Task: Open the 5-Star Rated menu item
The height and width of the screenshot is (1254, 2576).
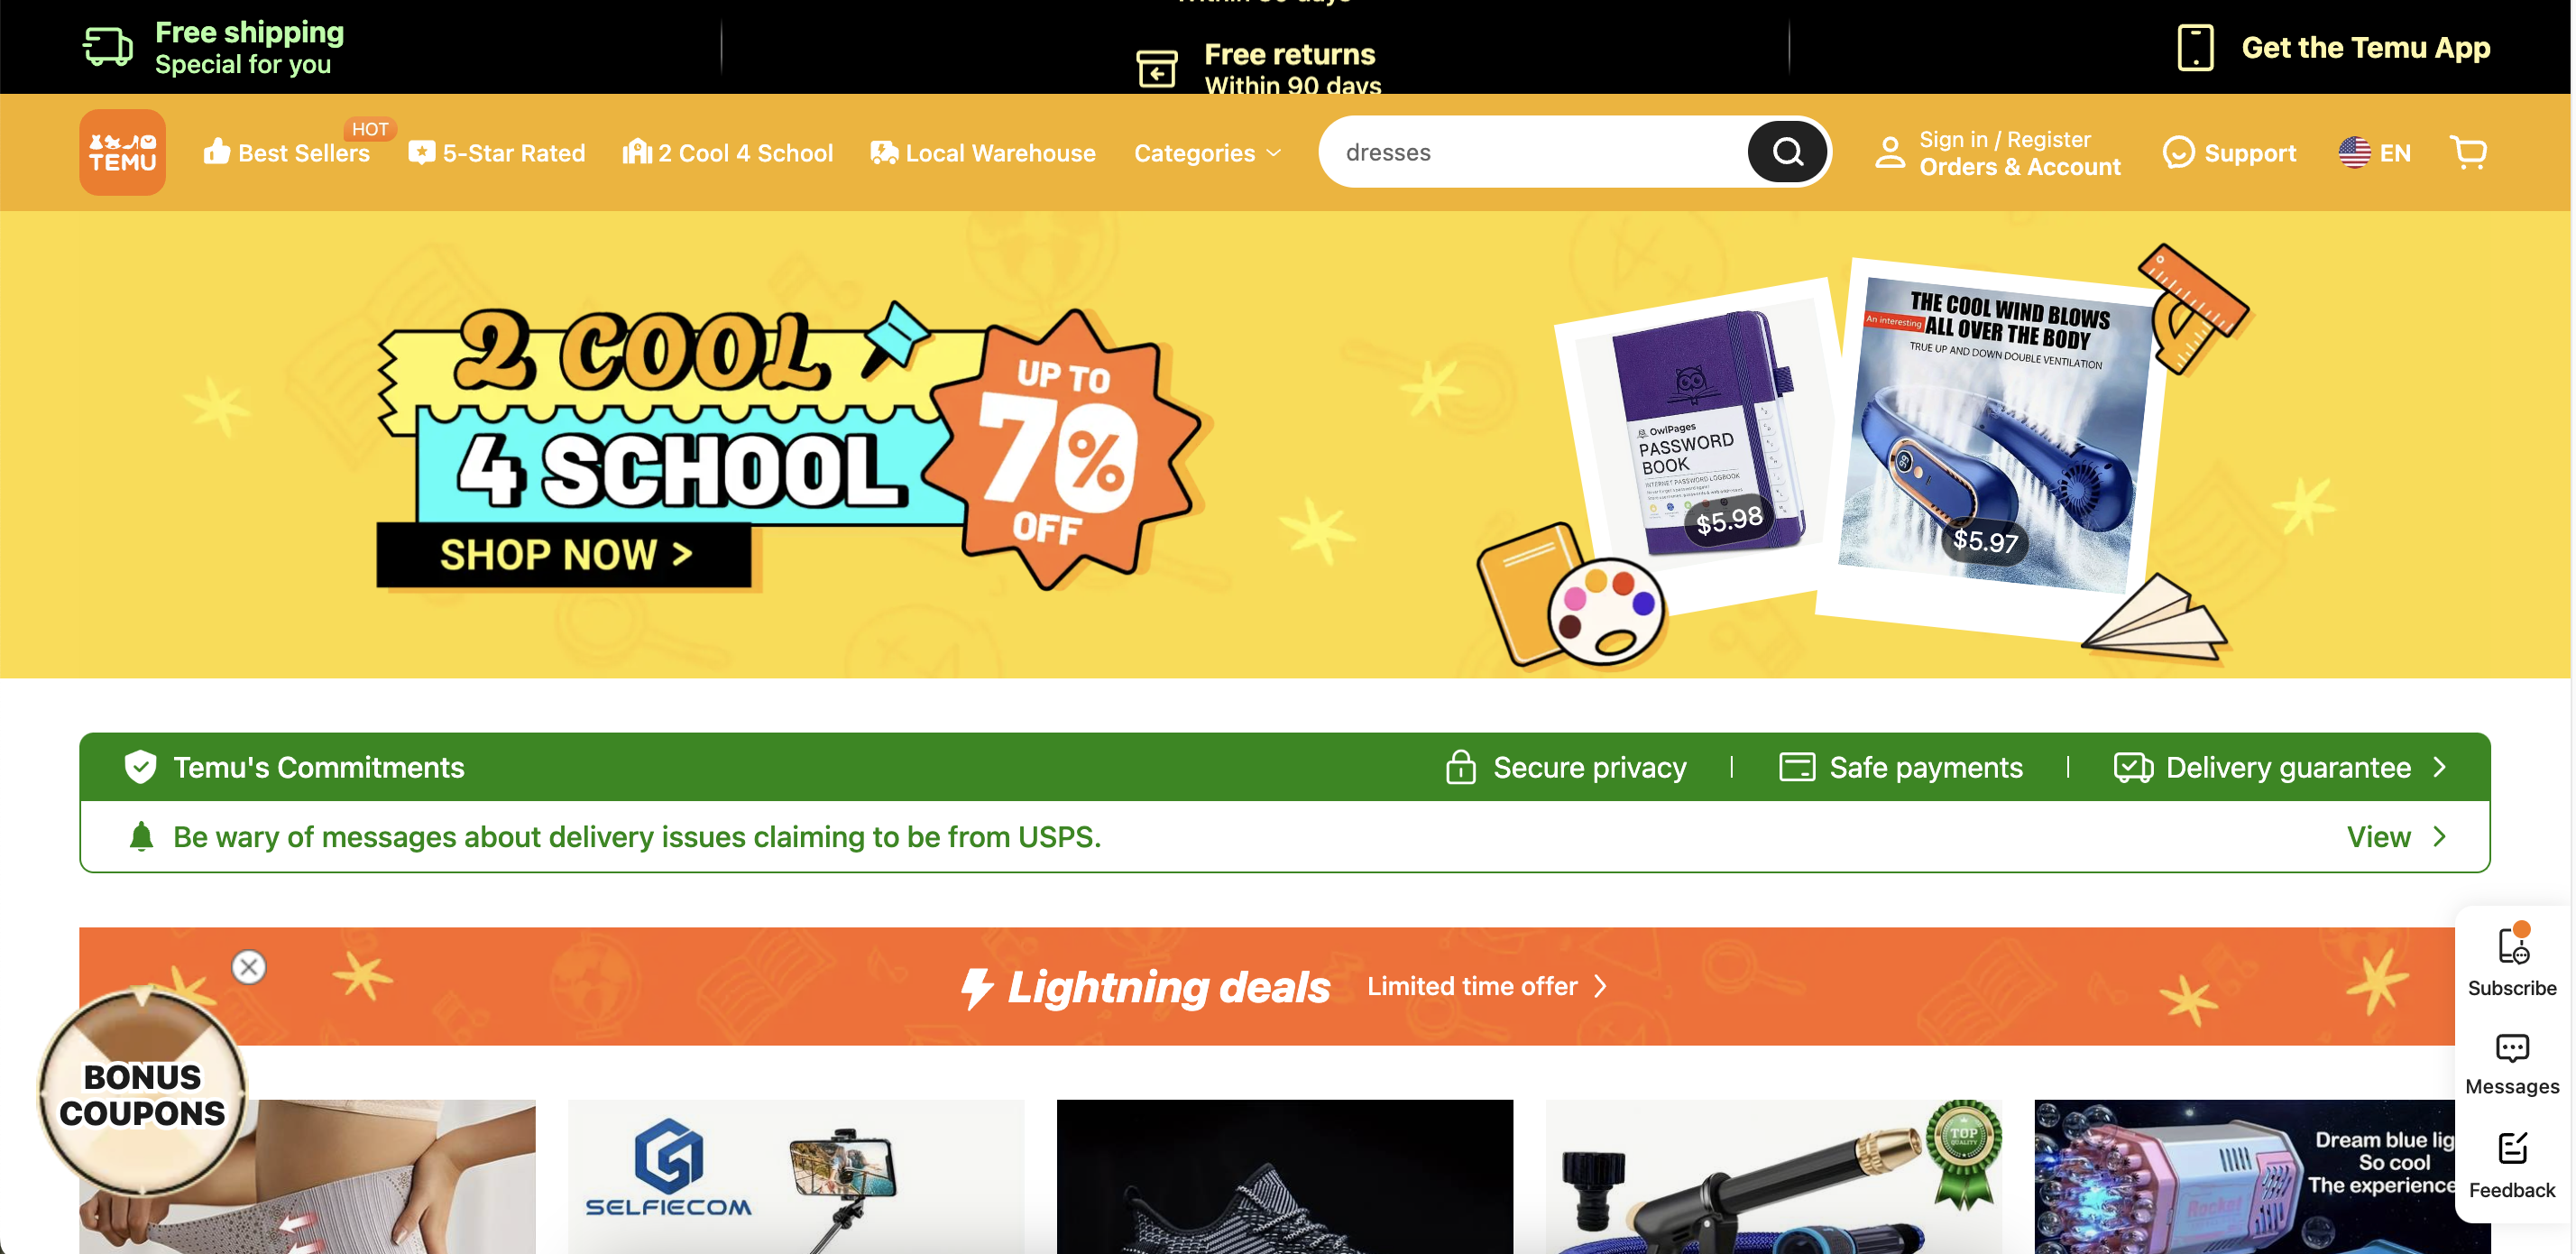Action: (x=496, y=153)
